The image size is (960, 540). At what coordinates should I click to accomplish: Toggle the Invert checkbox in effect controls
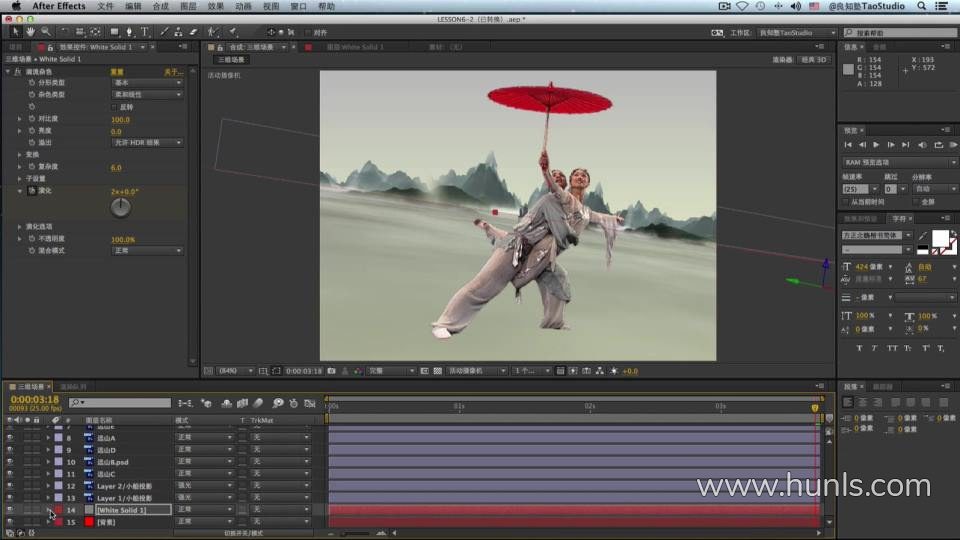tap(114, 107)
